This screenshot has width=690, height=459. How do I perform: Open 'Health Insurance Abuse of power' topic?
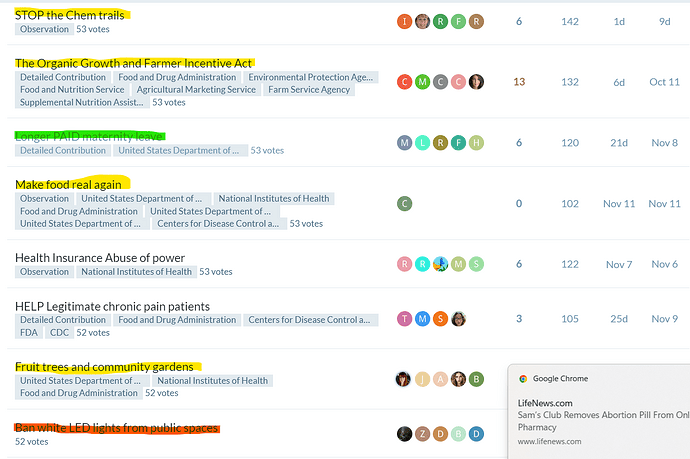tap(100, 258)
